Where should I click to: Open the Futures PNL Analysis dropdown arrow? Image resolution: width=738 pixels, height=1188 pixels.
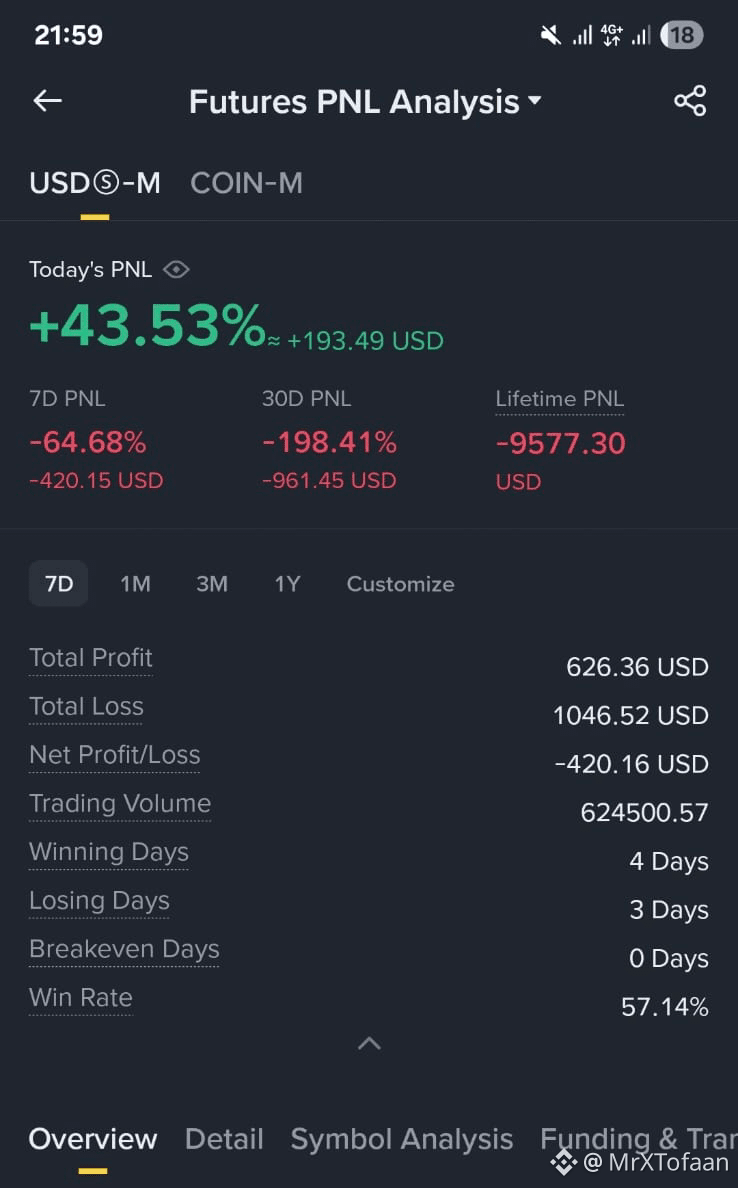535,100
